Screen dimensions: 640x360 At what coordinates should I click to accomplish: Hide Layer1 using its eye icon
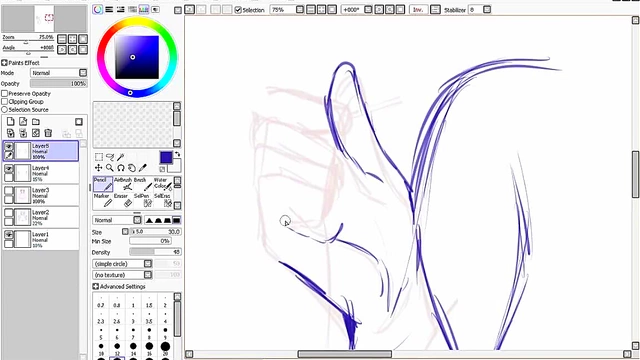[x=9, y=235]
